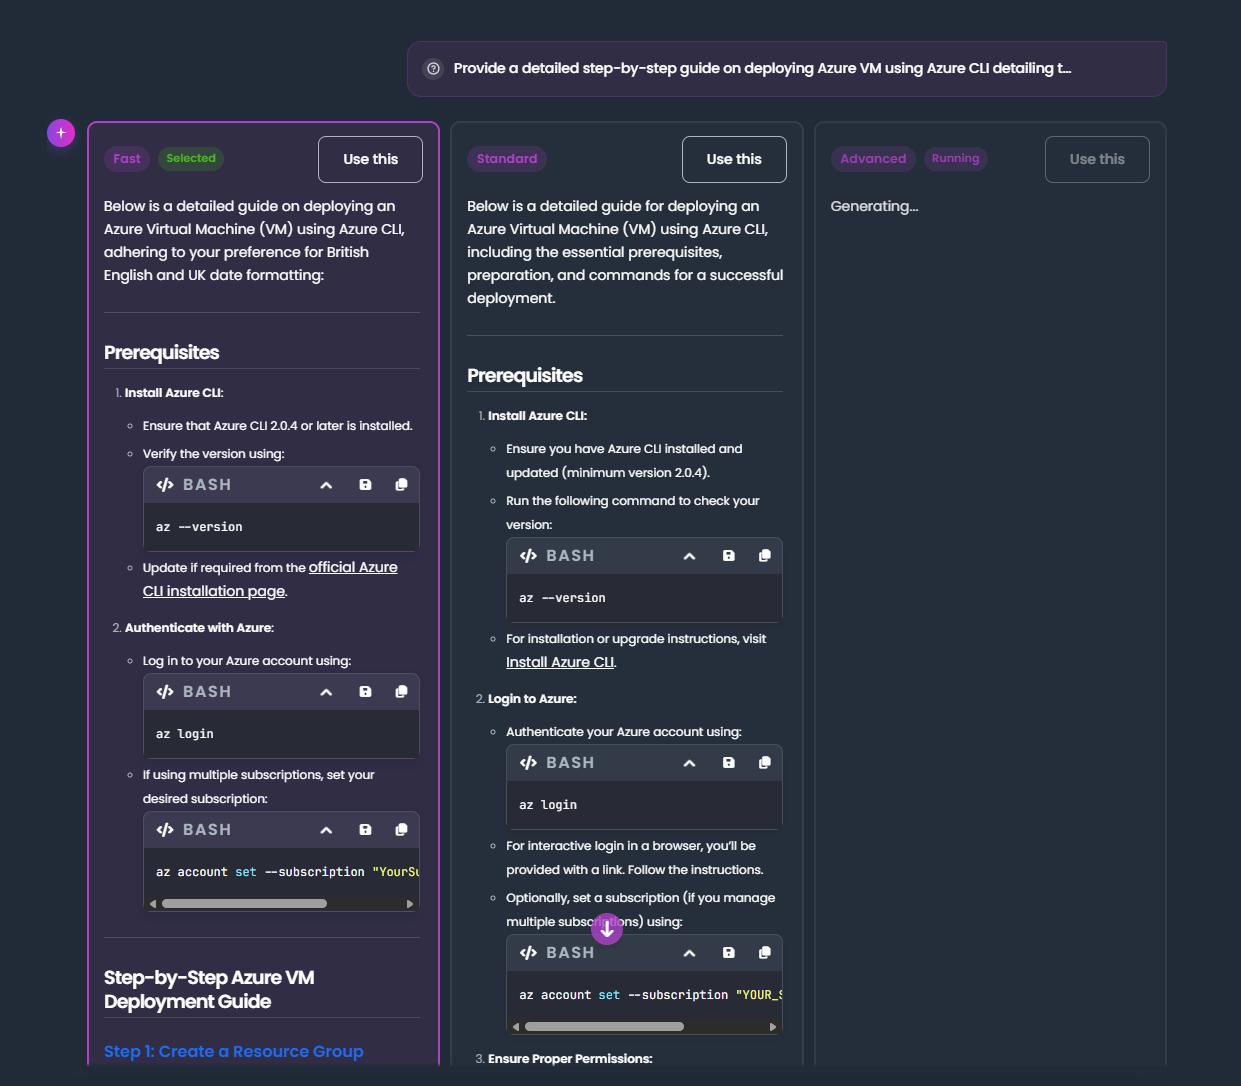
Task: Collapse the az login code block in Standard column
Action: [x=689, y=763]
